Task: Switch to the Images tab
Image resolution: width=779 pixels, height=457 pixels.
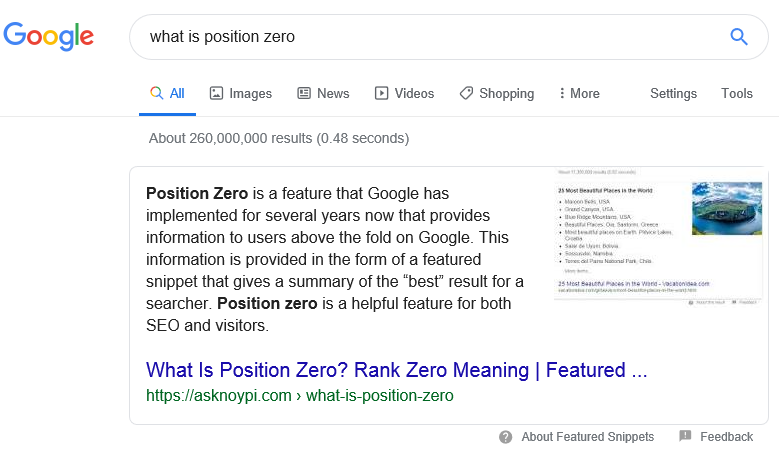Action: tap(241, 93)
